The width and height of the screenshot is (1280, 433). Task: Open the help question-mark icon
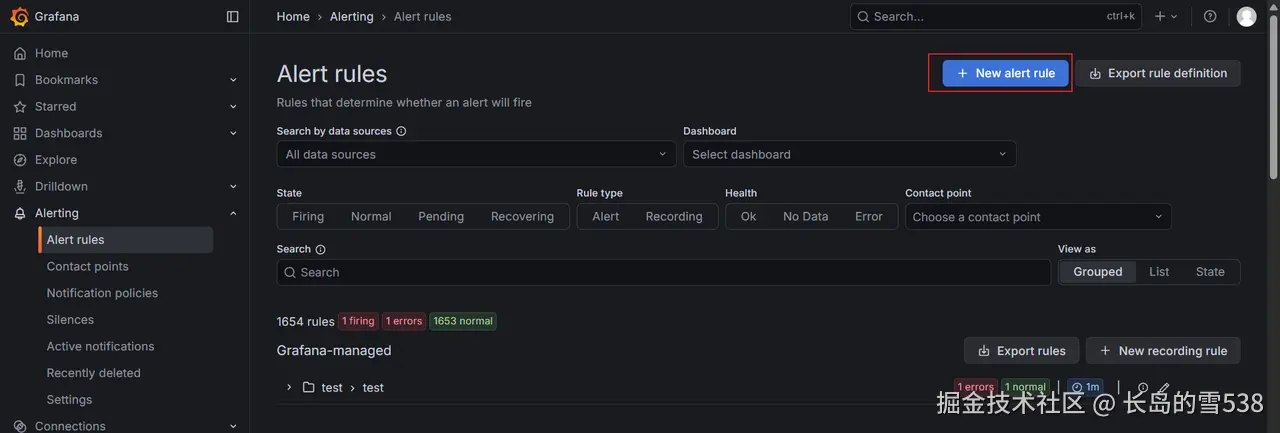point(1210,16)
